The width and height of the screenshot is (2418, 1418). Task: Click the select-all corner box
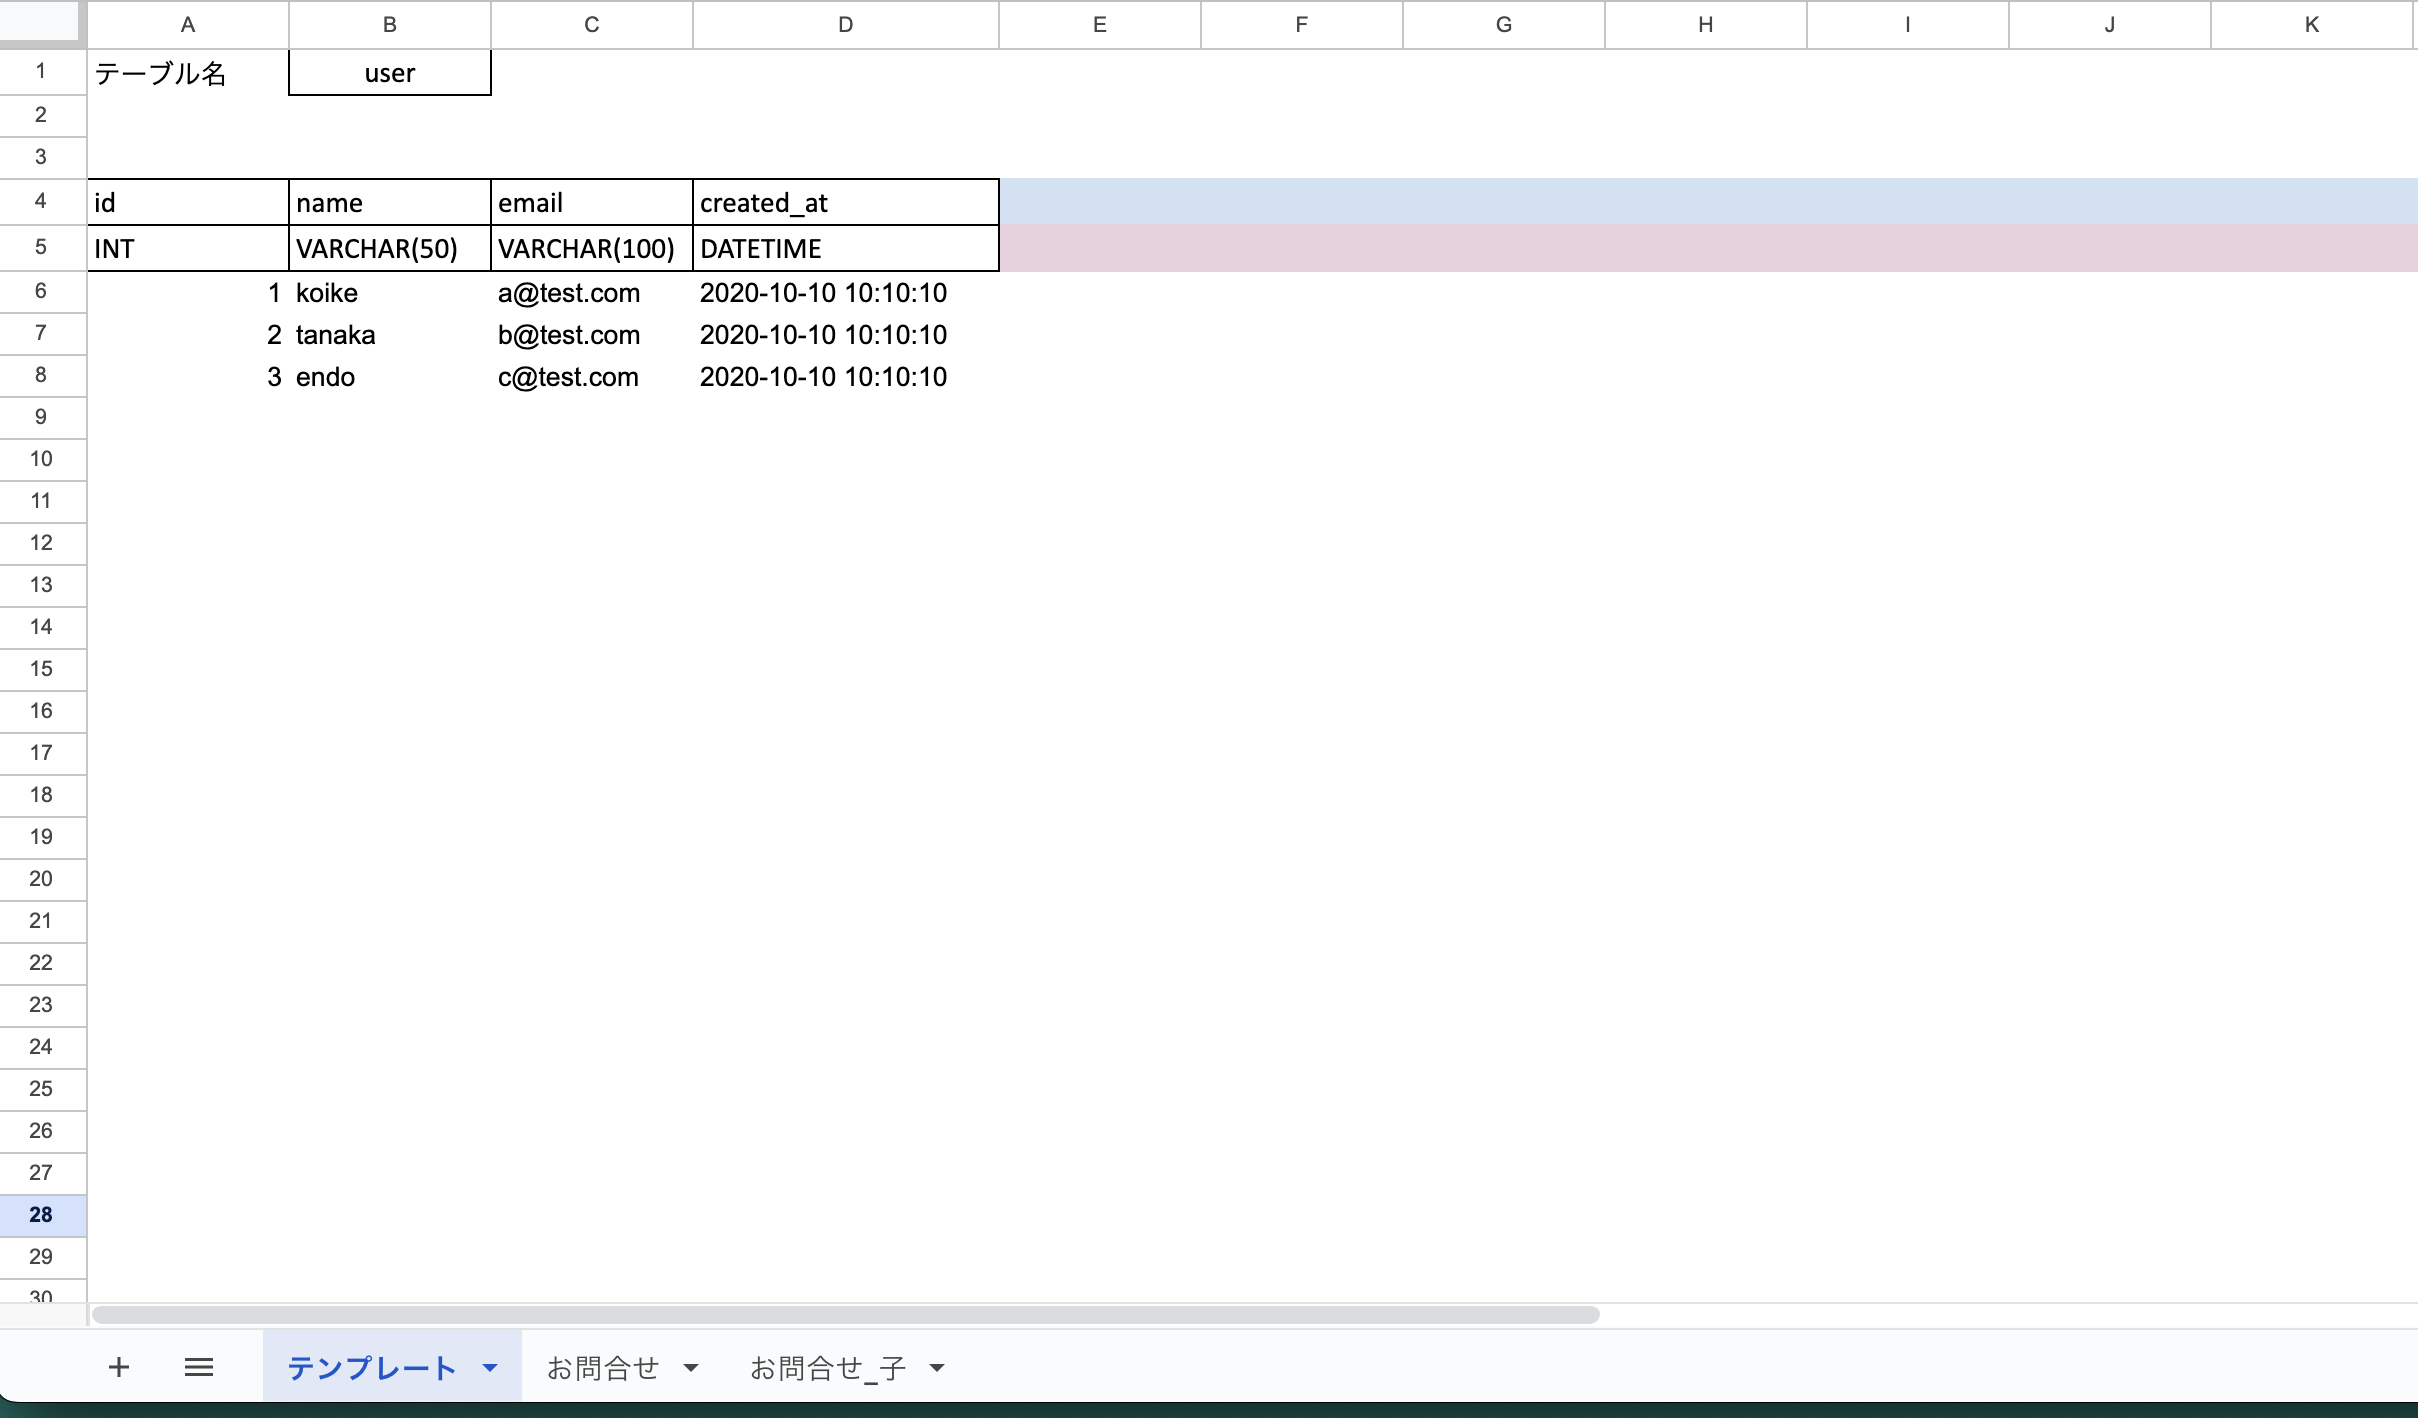pyautogui.click(x=41, y=22)
